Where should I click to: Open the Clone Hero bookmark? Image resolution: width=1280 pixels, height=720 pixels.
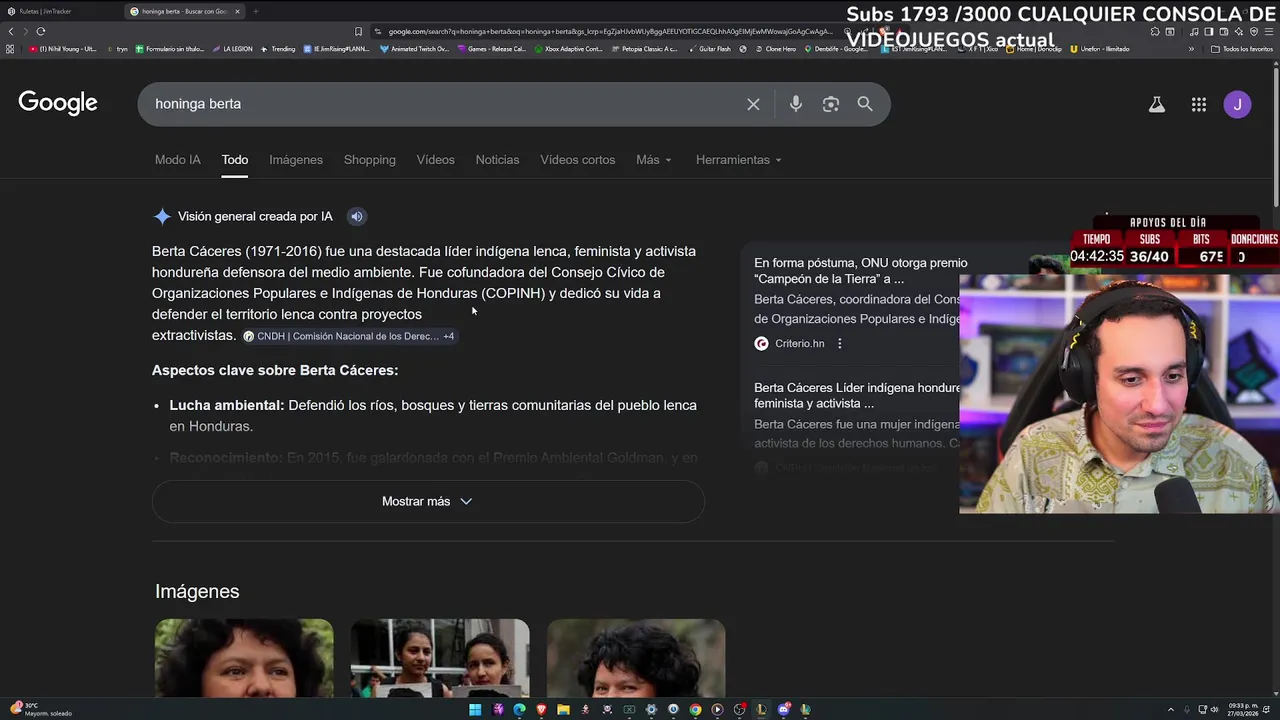[775, 49]
